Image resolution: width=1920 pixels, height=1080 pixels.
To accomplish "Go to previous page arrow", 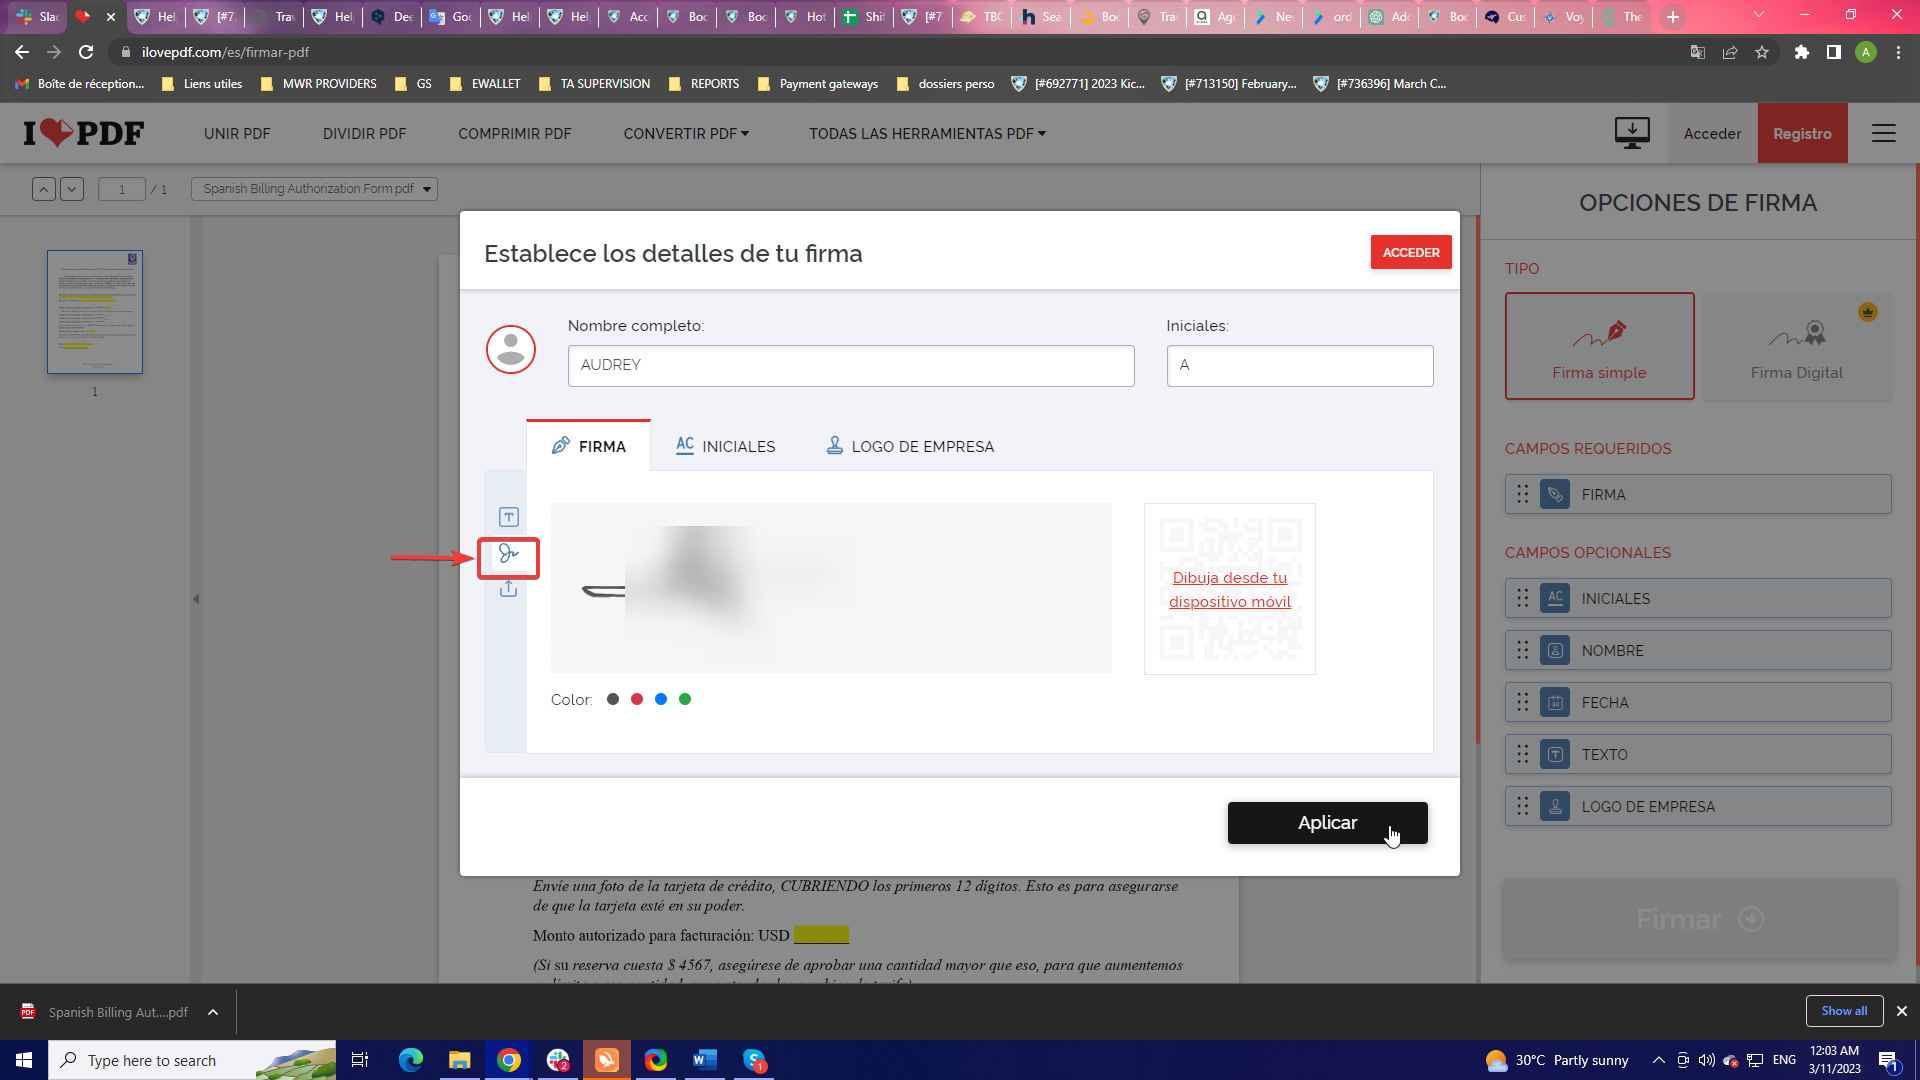I will [44, 189].
